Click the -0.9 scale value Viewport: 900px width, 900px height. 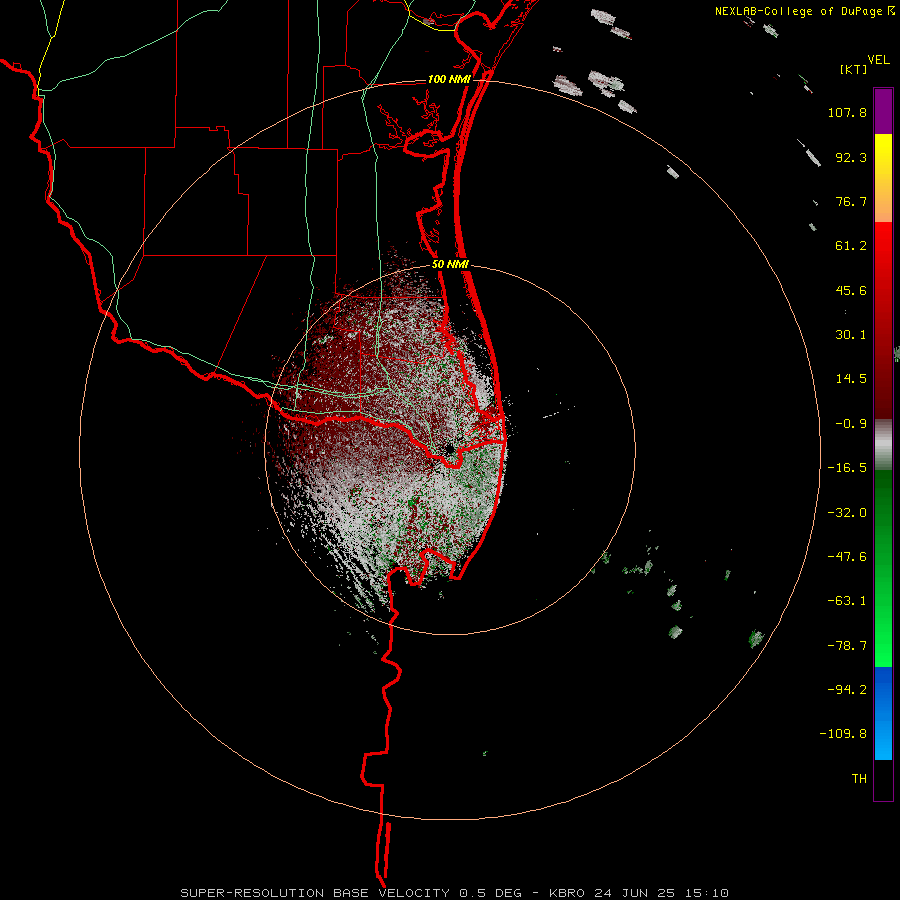point(851,424)
